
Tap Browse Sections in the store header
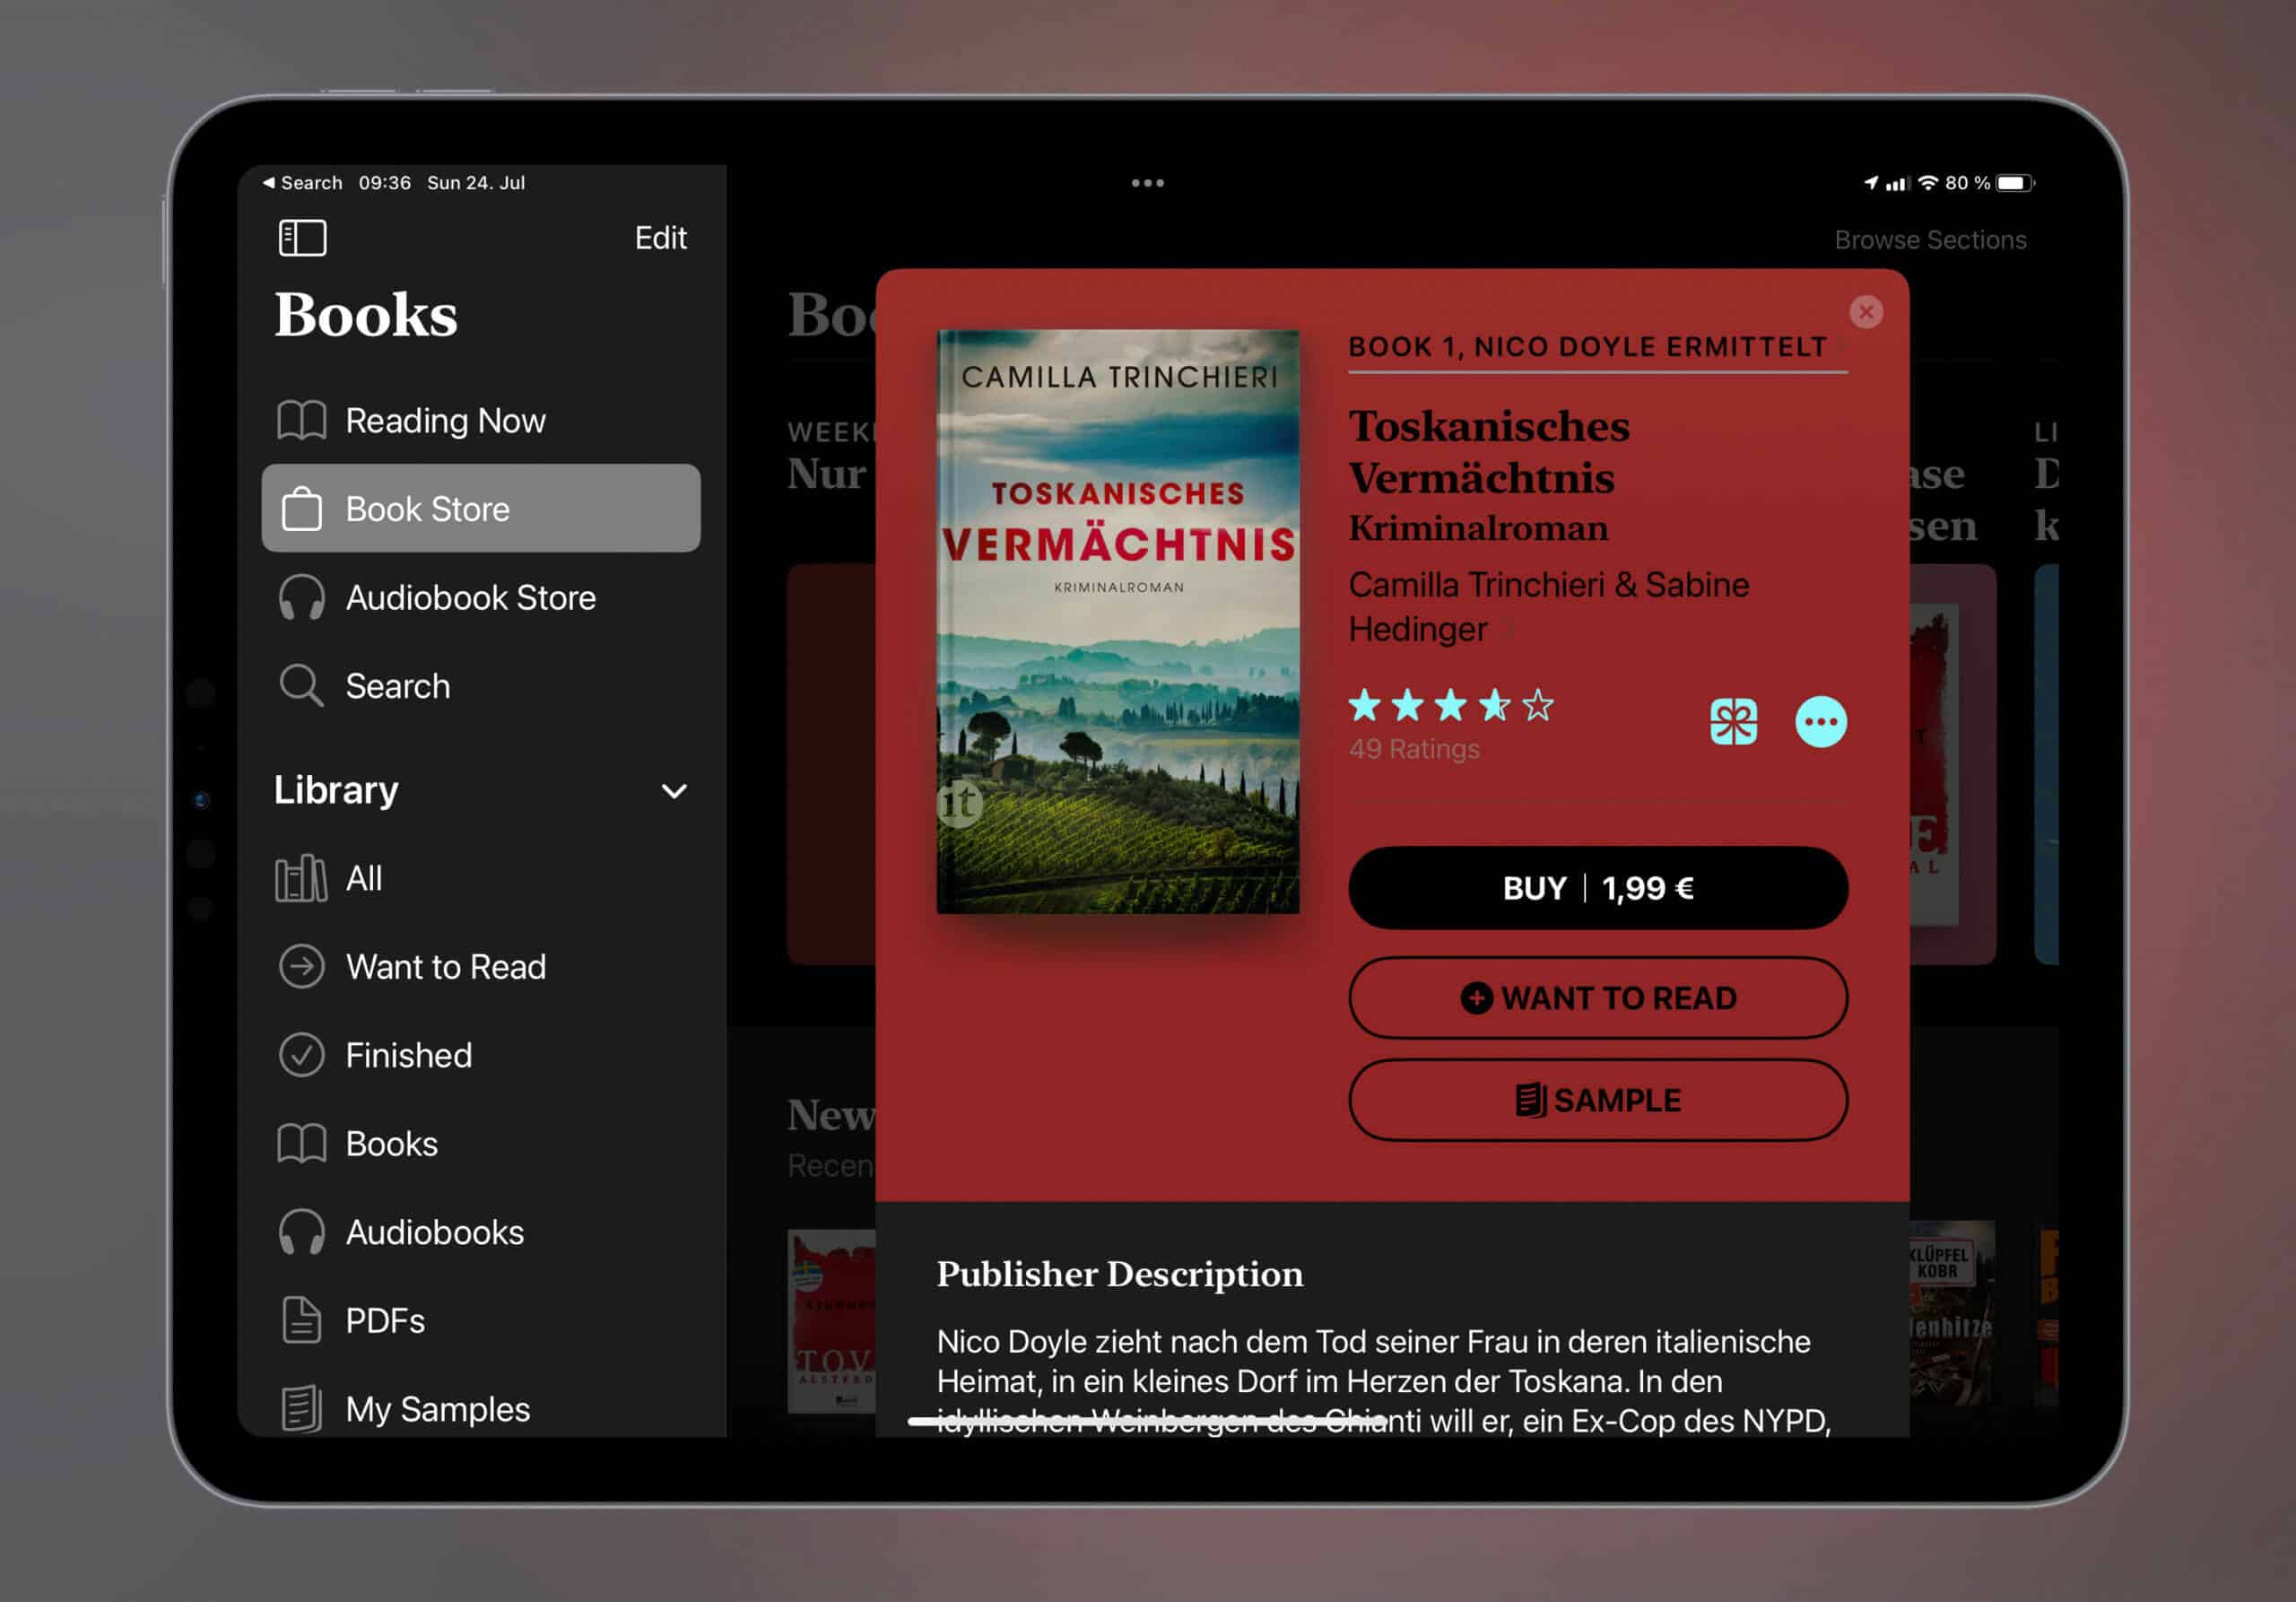(x=1930, y=240)
